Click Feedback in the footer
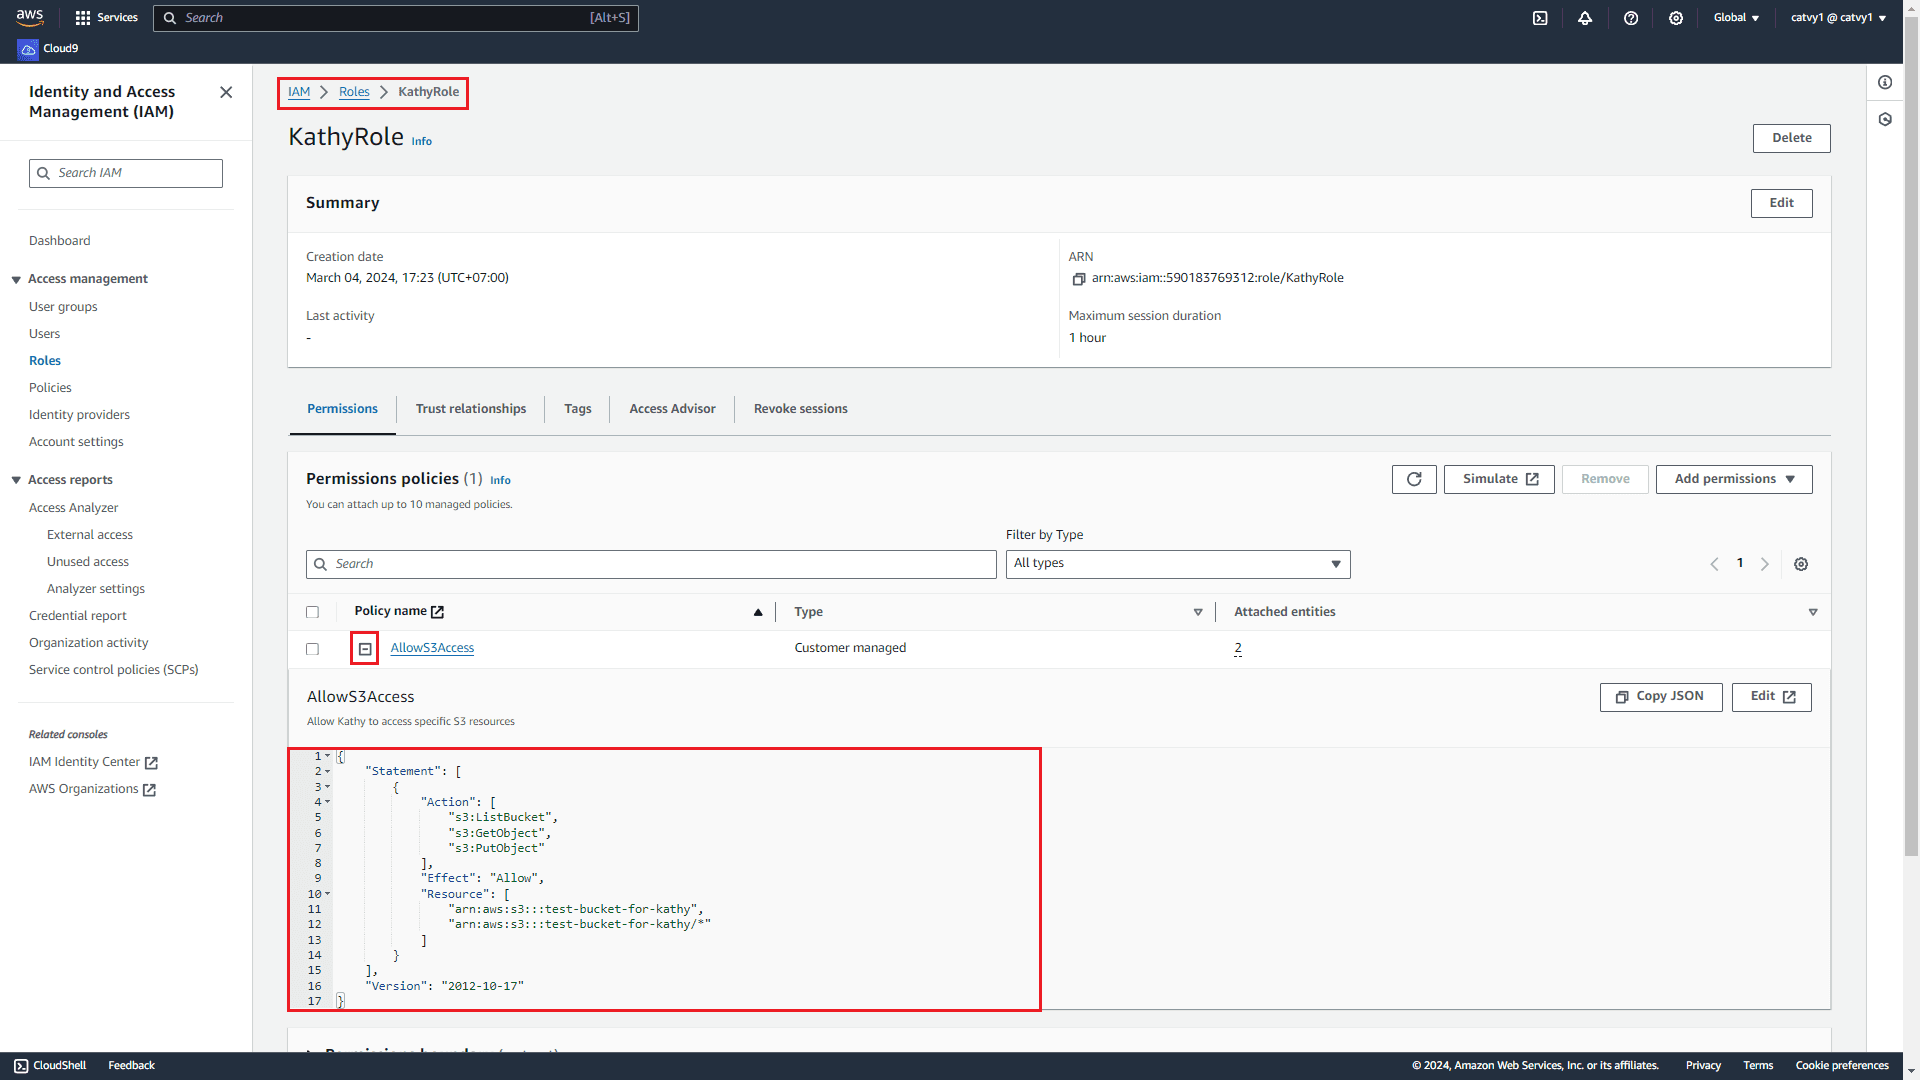This screenshot has height=1080, width=1920. (131, 1066)
